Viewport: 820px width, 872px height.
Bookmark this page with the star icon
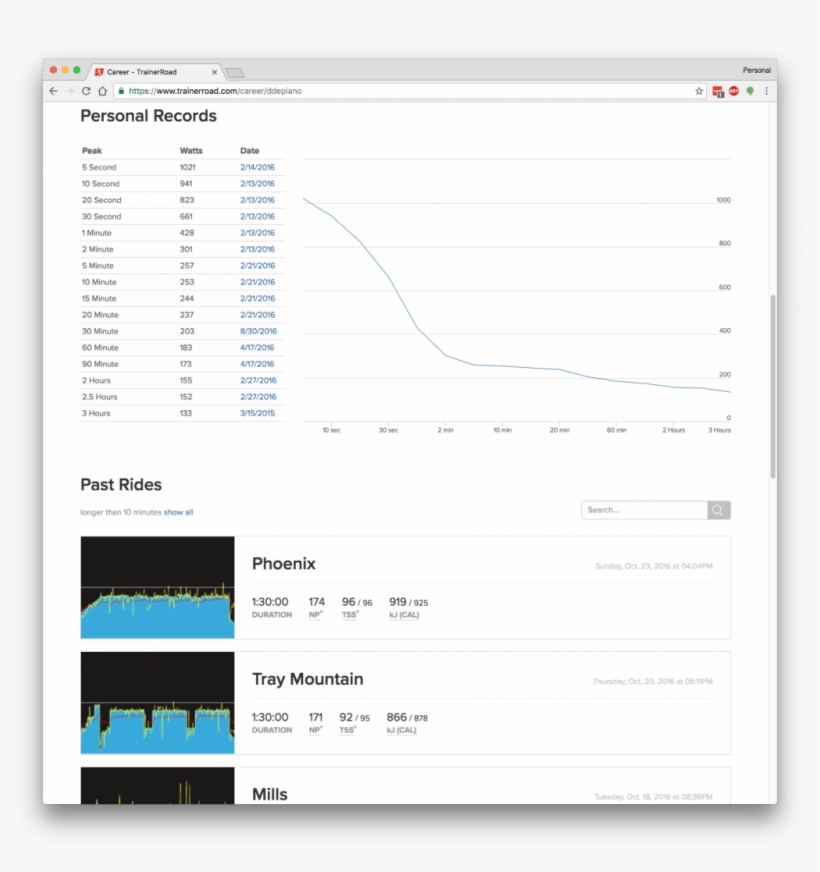pyautogui.click(x=699, y=91)
